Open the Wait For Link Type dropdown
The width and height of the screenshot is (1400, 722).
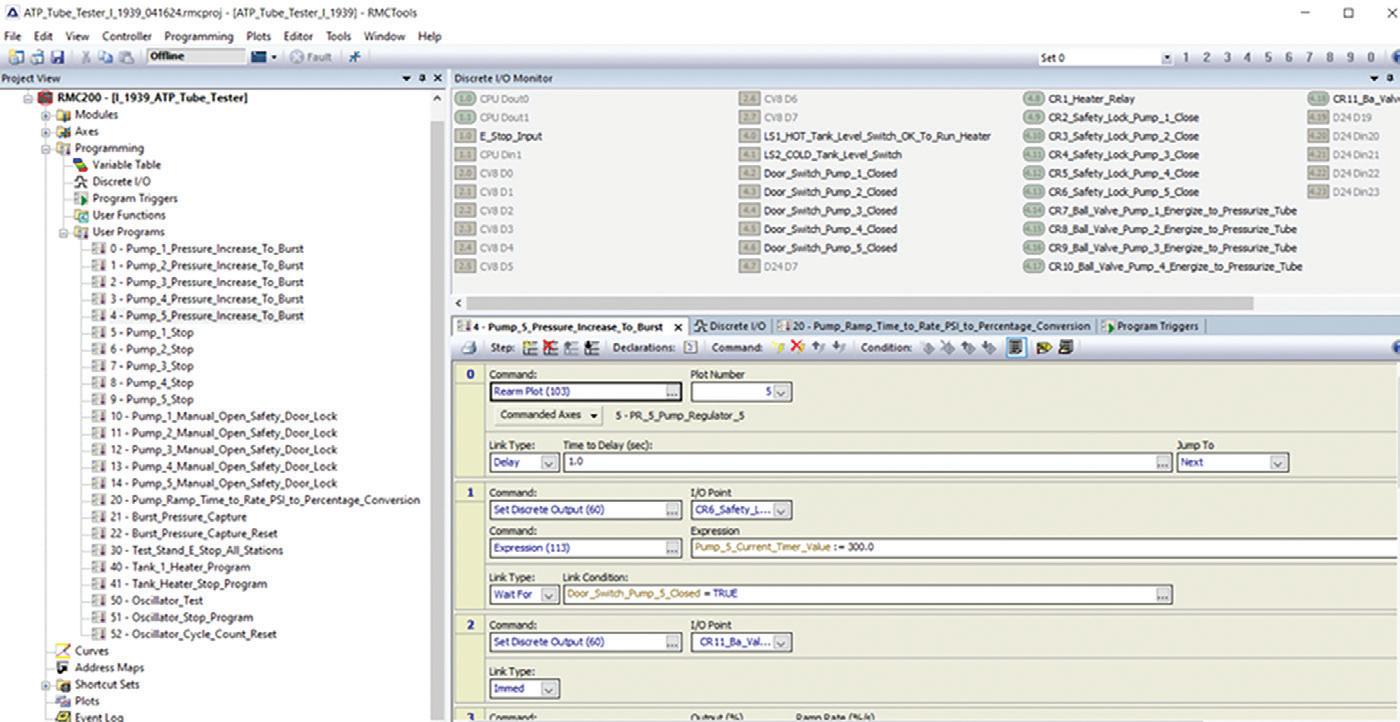point(548,594)
